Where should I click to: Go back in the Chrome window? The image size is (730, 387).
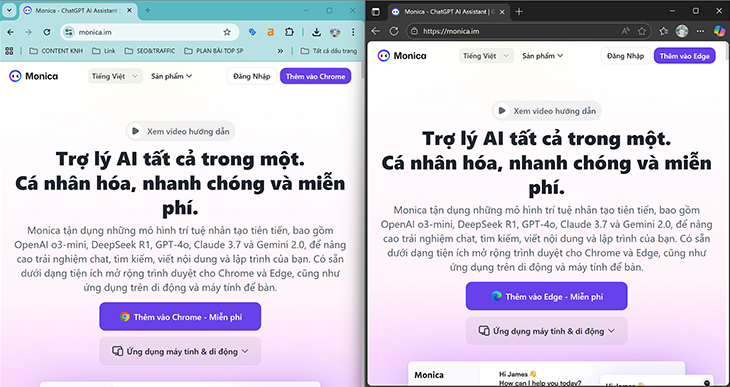[10, 32]
